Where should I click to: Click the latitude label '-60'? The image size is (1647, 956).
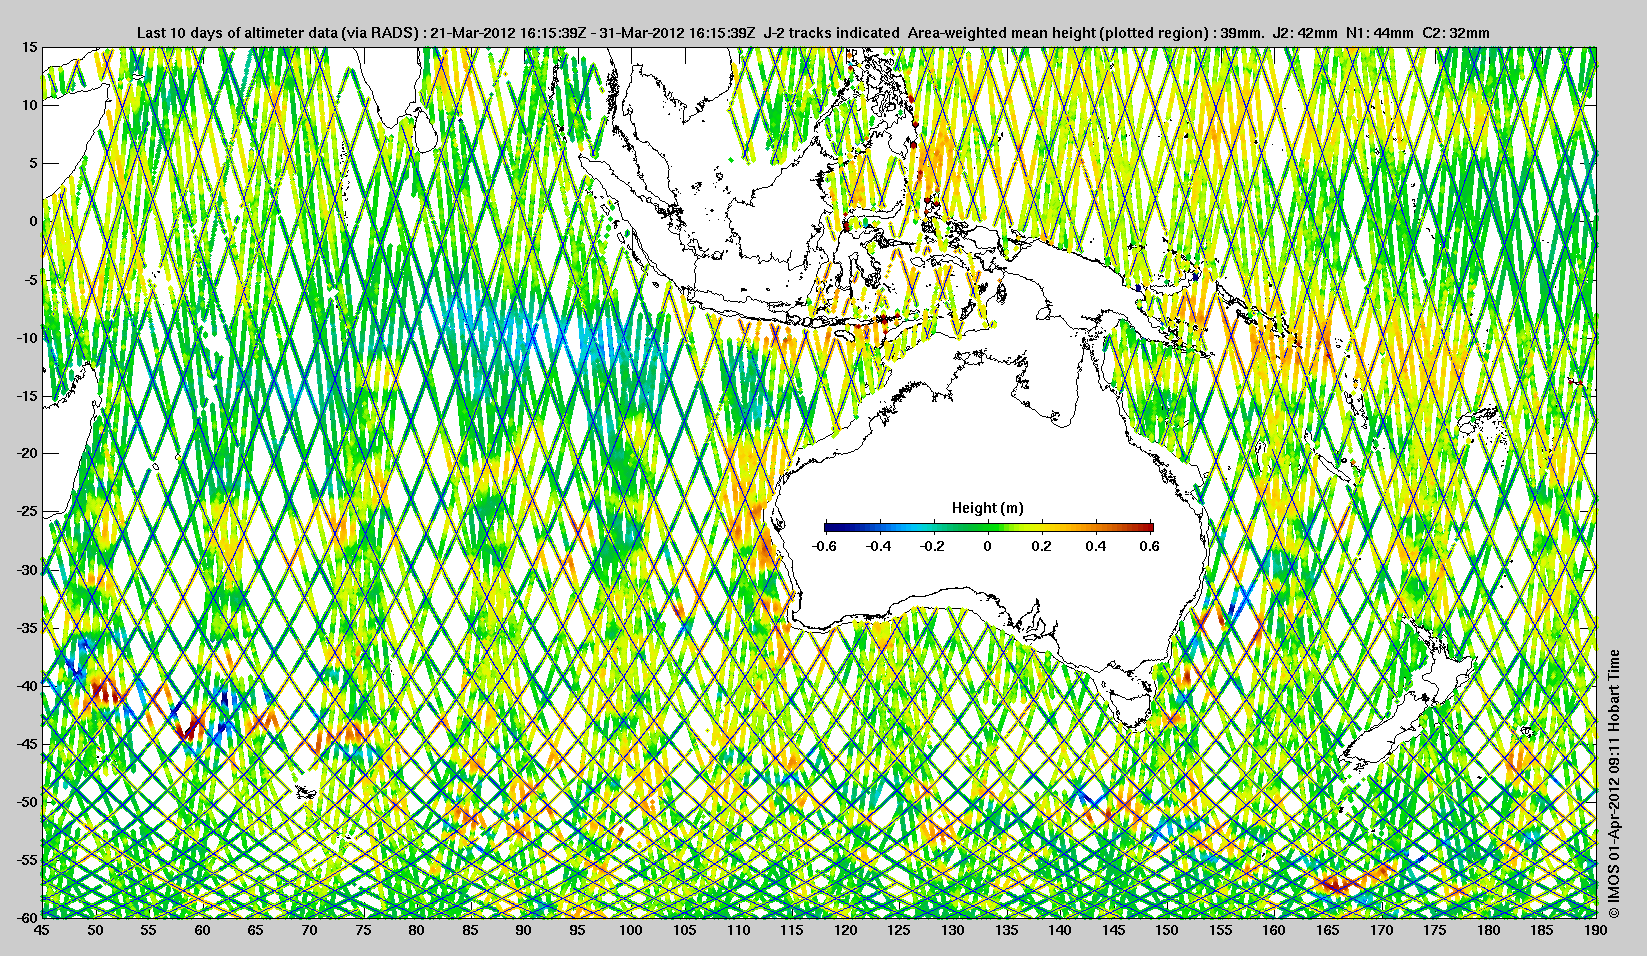point(26,917)
